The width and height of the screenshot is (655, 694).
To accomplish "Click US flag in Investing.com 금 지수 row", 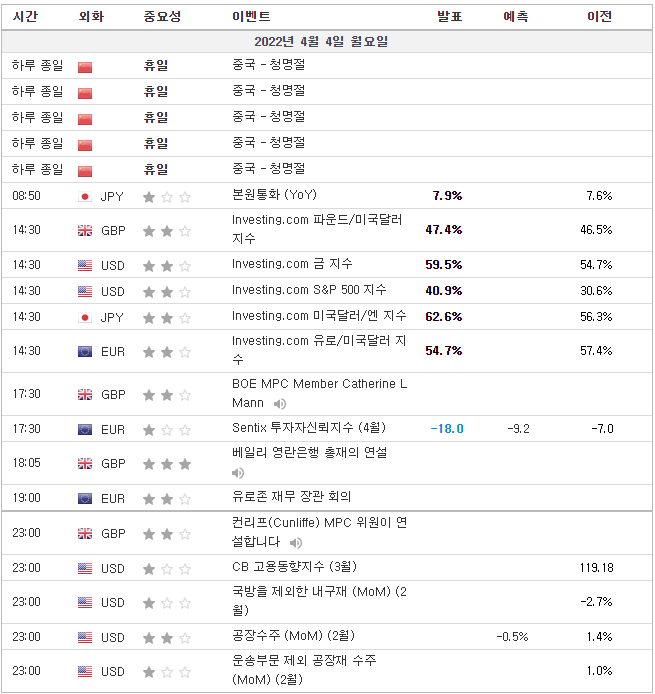I will (85, 266).
